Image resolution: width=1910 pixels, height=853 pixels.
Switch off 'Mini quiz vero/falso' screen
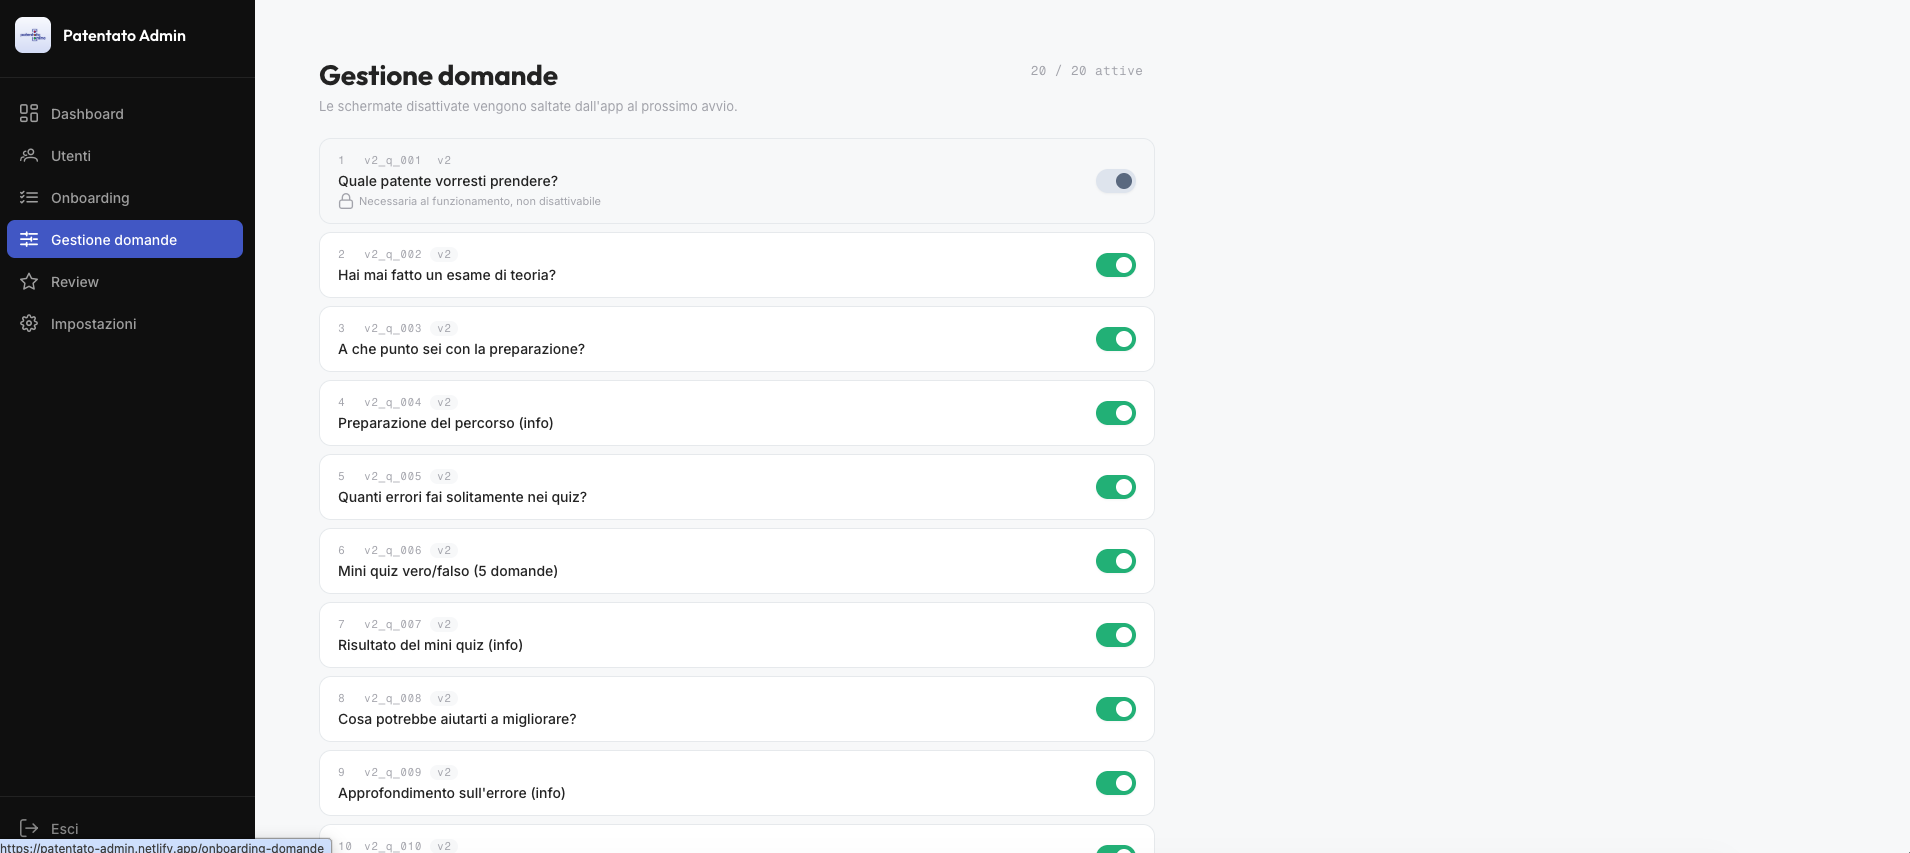tap(1116, 561)
